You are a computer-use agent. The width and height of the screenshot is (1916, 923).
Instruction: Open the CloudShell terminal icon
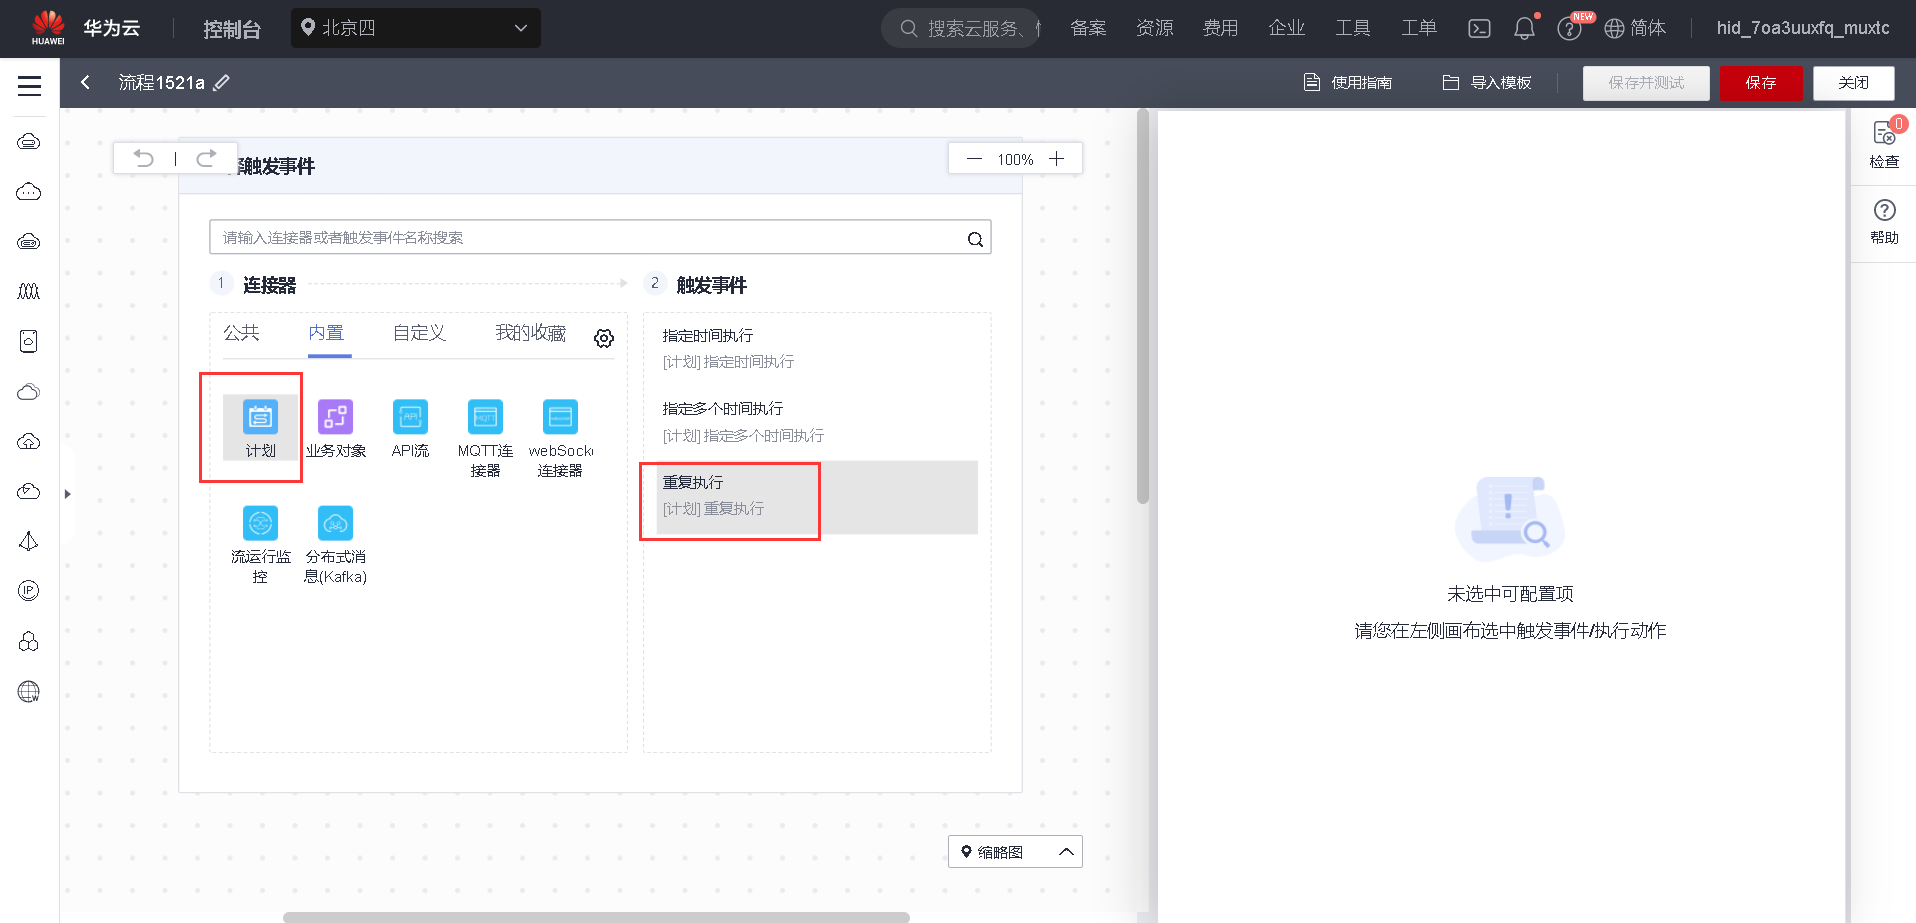point(1479,28)
